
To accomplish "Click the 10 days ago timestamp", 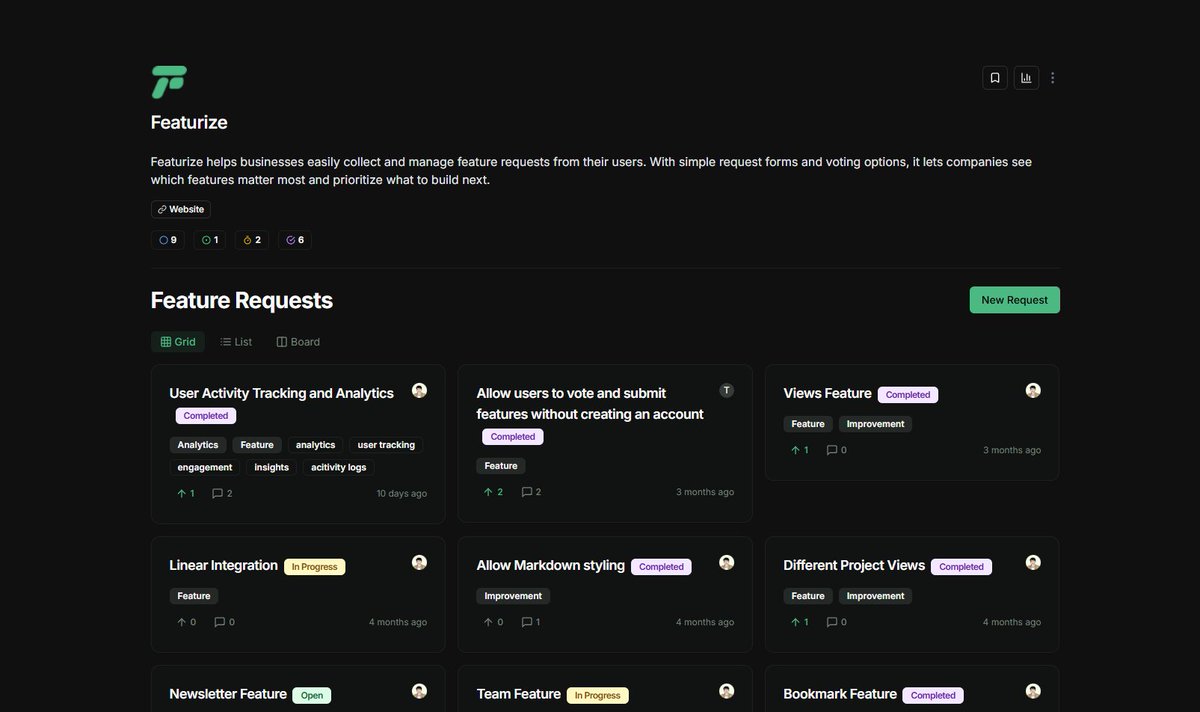I will (x=401, y=493).
